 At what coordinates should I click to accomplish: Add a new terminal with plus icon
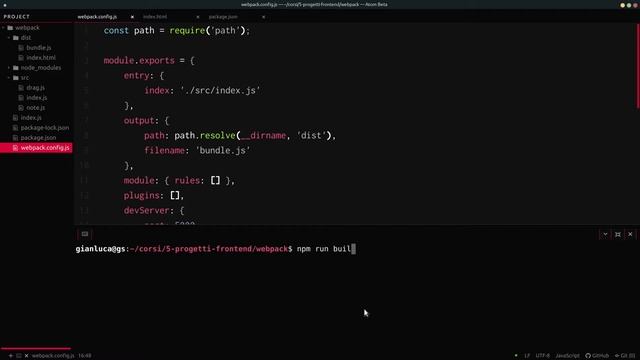coord(11,356)
